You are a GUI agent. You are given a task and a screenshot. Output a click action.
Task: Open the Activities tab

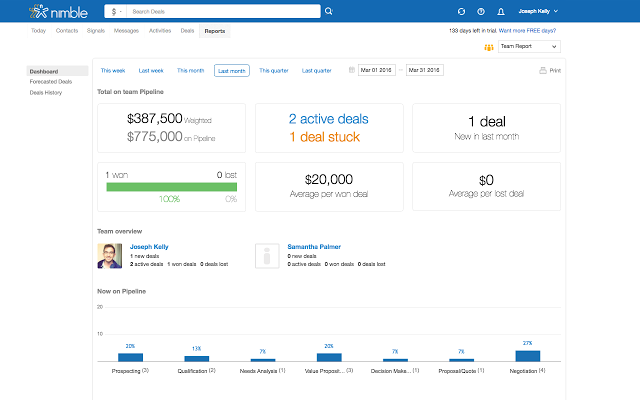[x=159, y=31]
